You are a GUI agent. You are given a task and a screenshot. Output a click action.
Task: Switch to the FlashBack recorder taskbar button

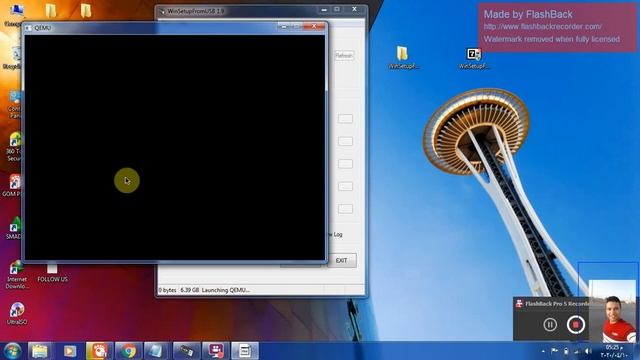click(x=216, y=351)
